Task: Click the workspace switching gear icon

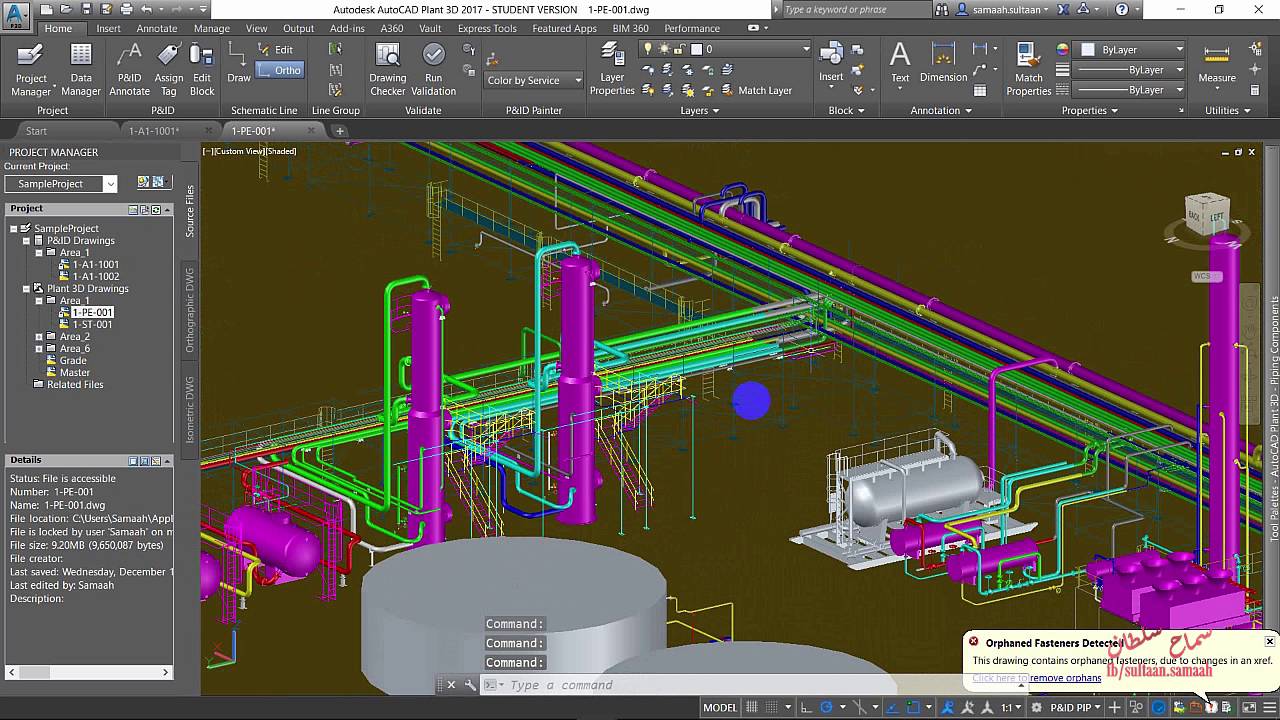Action: pos(1036,707)
